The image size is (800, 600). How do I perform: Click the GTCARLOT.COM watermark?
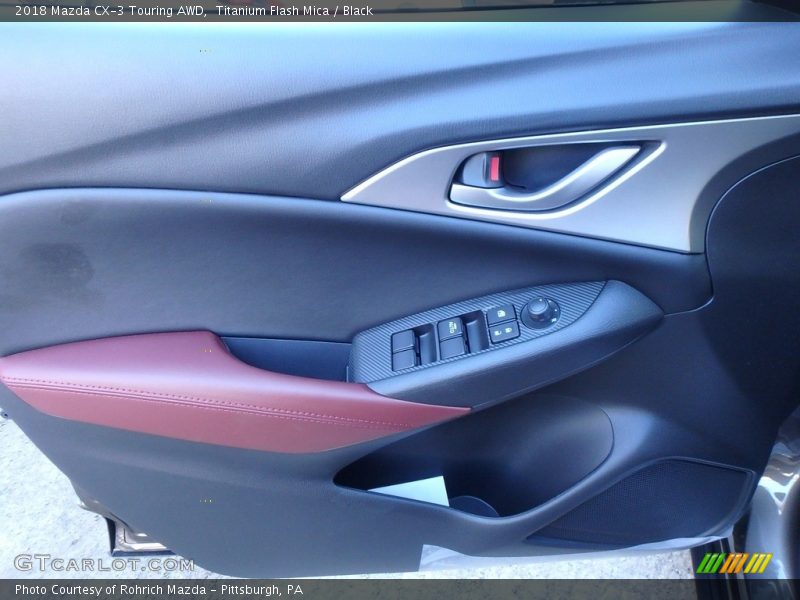coord(103,564)
